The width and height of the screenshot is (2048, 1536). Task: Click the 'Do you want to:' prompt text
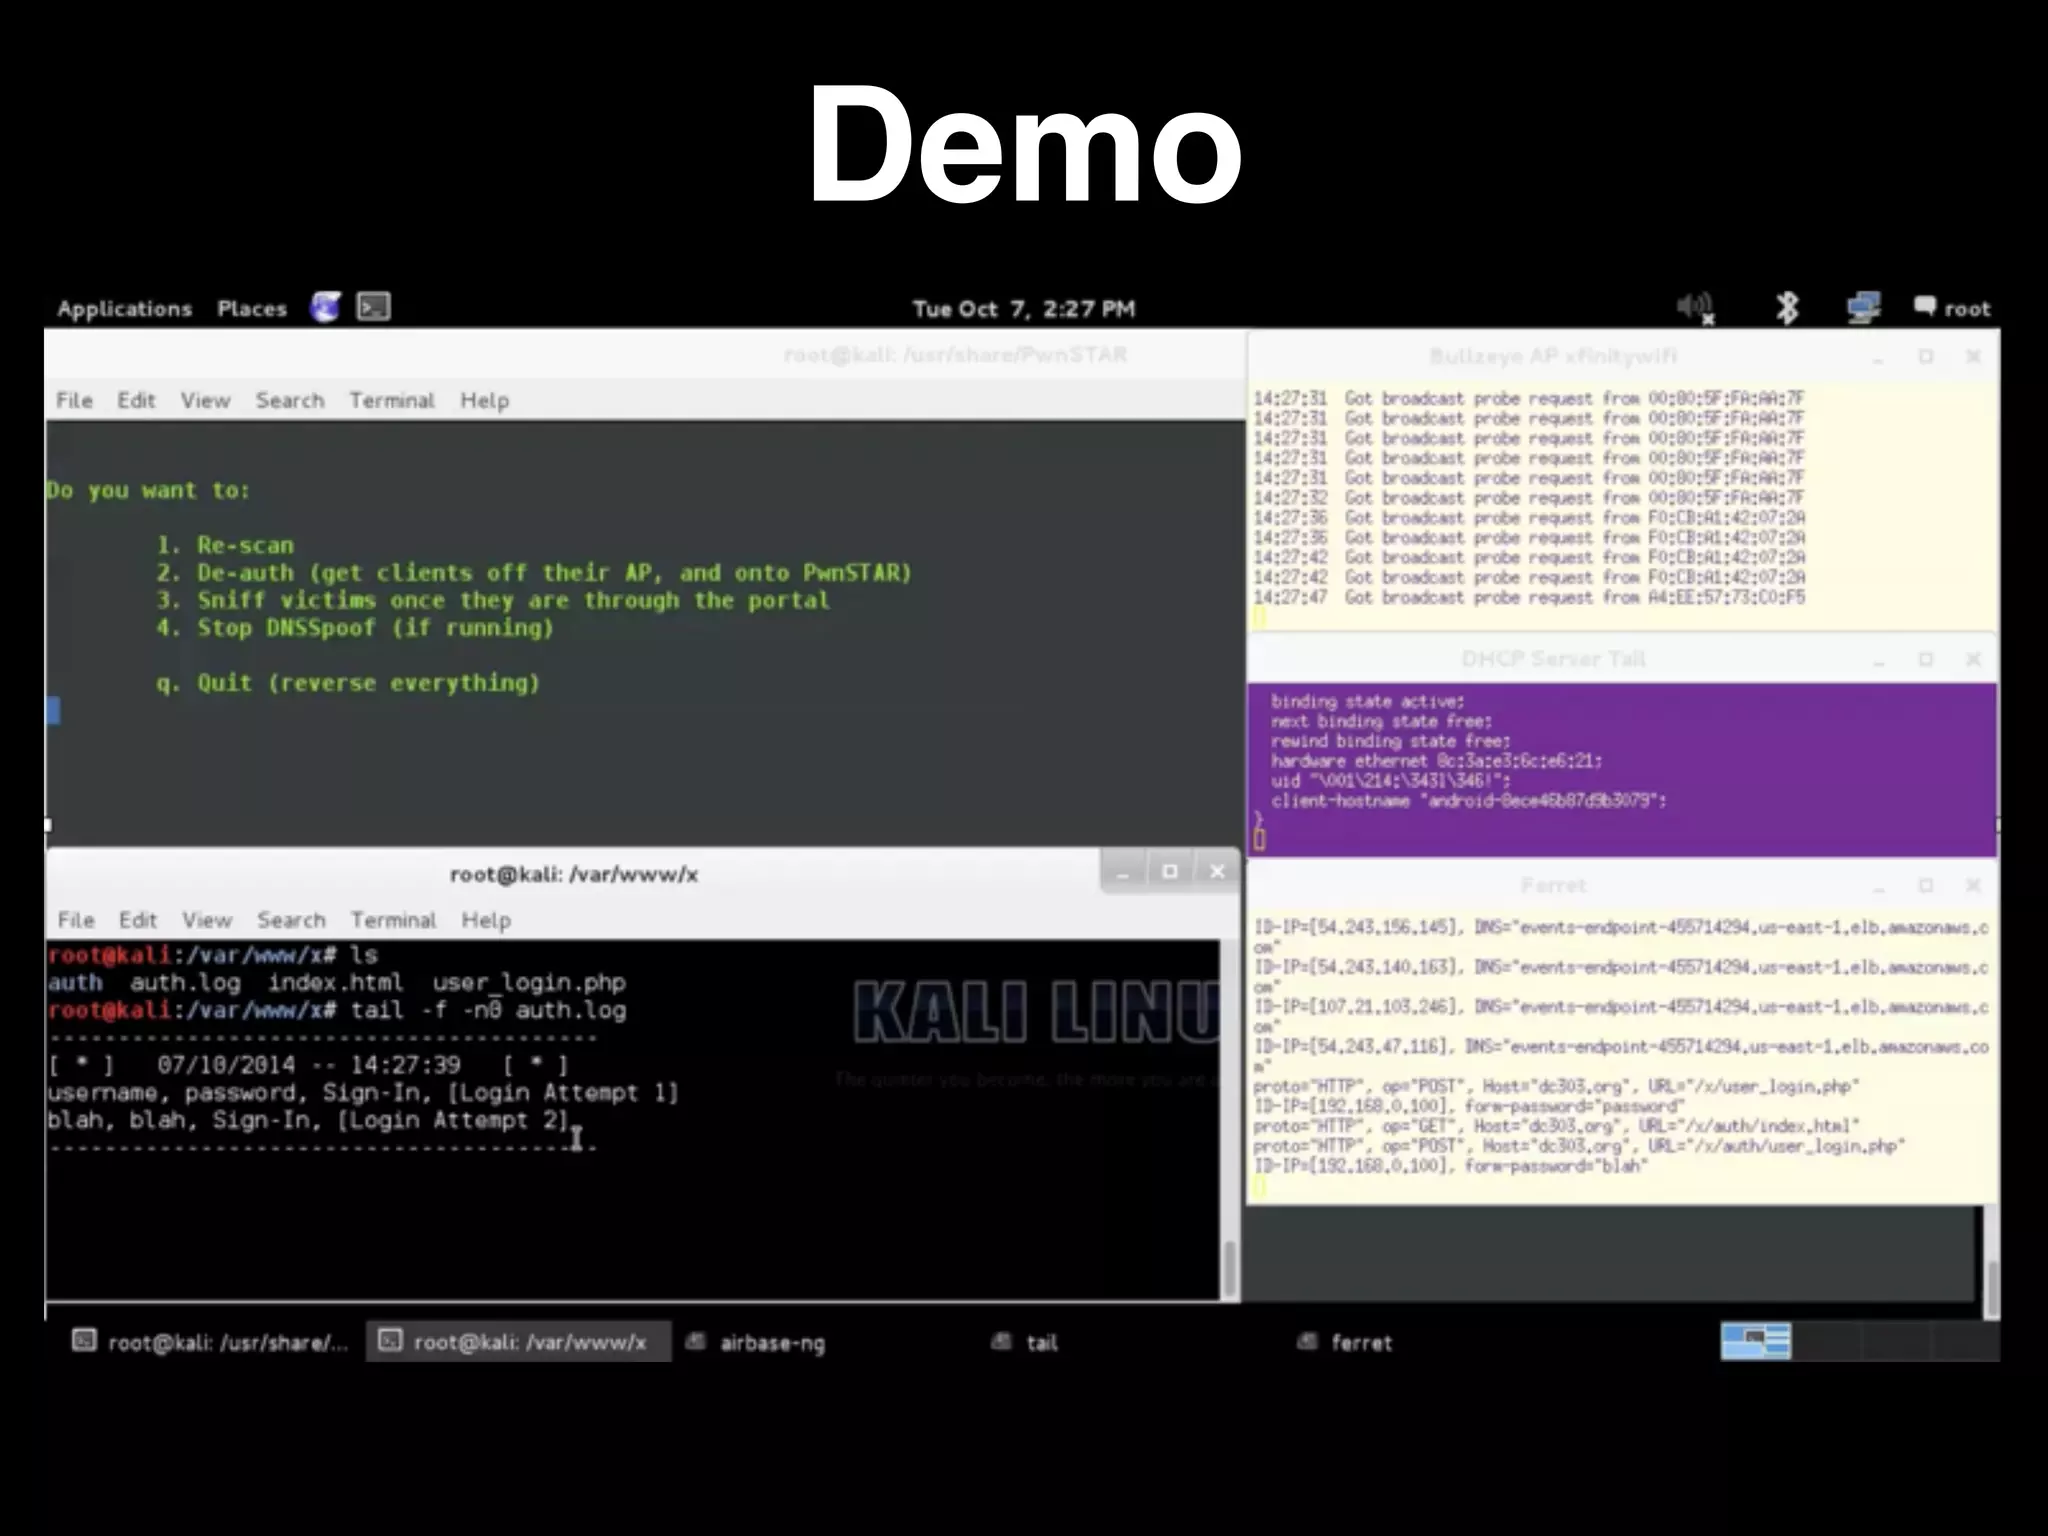click(148, 490)
